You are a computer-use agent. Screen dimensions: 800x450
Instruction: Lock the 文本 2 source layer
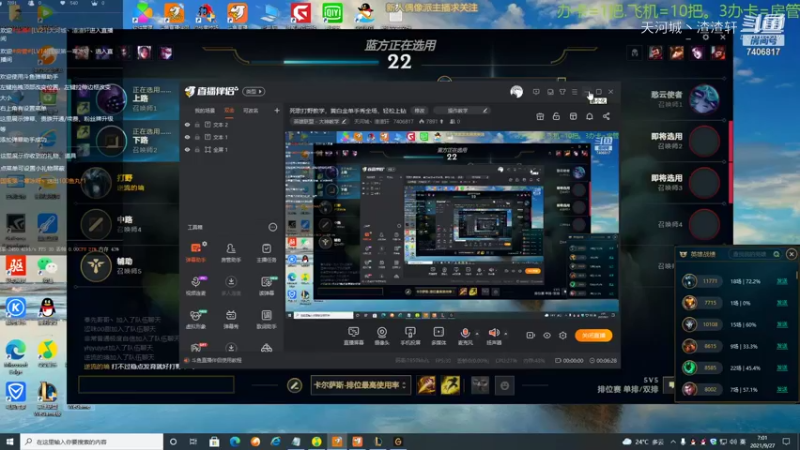(197, 124)
